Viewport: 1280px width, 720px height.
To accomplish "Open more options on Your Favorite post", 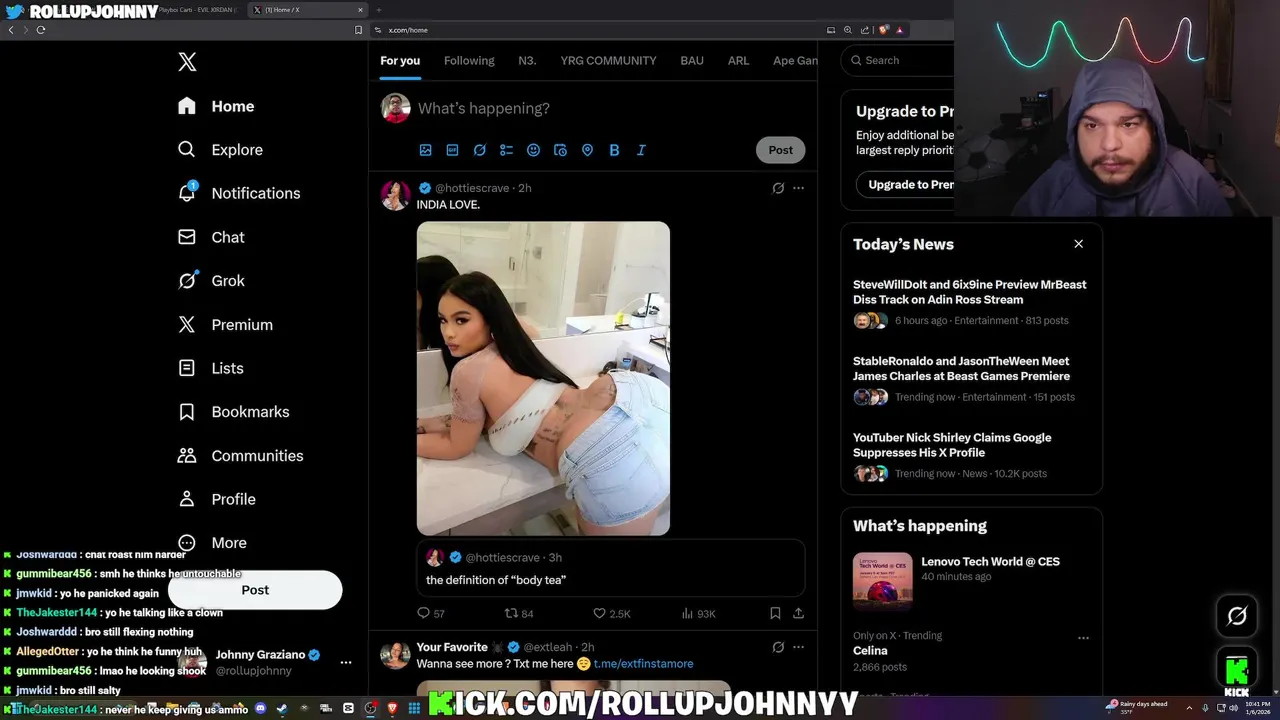I will tap(798, 647).
